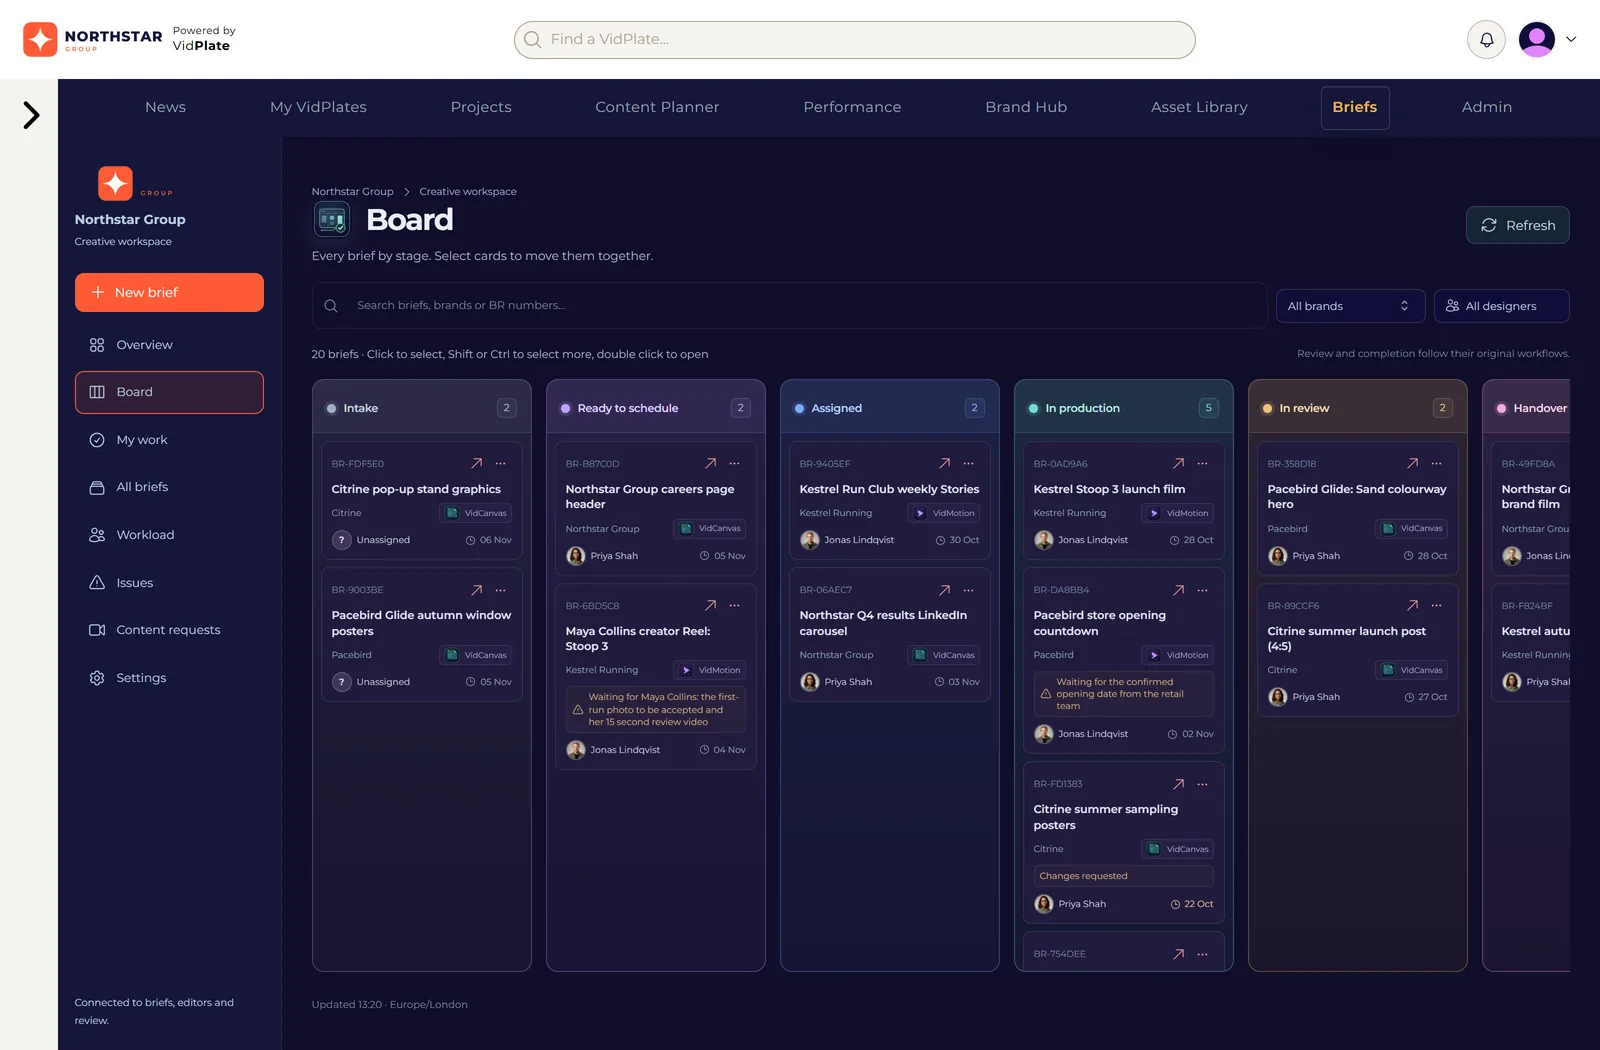Open the Citrine pop-up stand graphics brief arrow

(477, 463)
